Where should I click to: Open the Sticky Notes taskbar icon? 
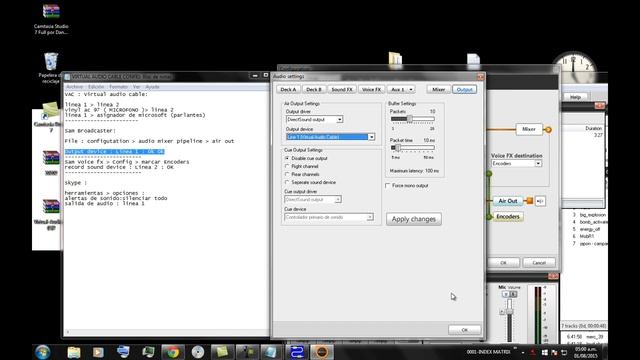tap(222, 352)
